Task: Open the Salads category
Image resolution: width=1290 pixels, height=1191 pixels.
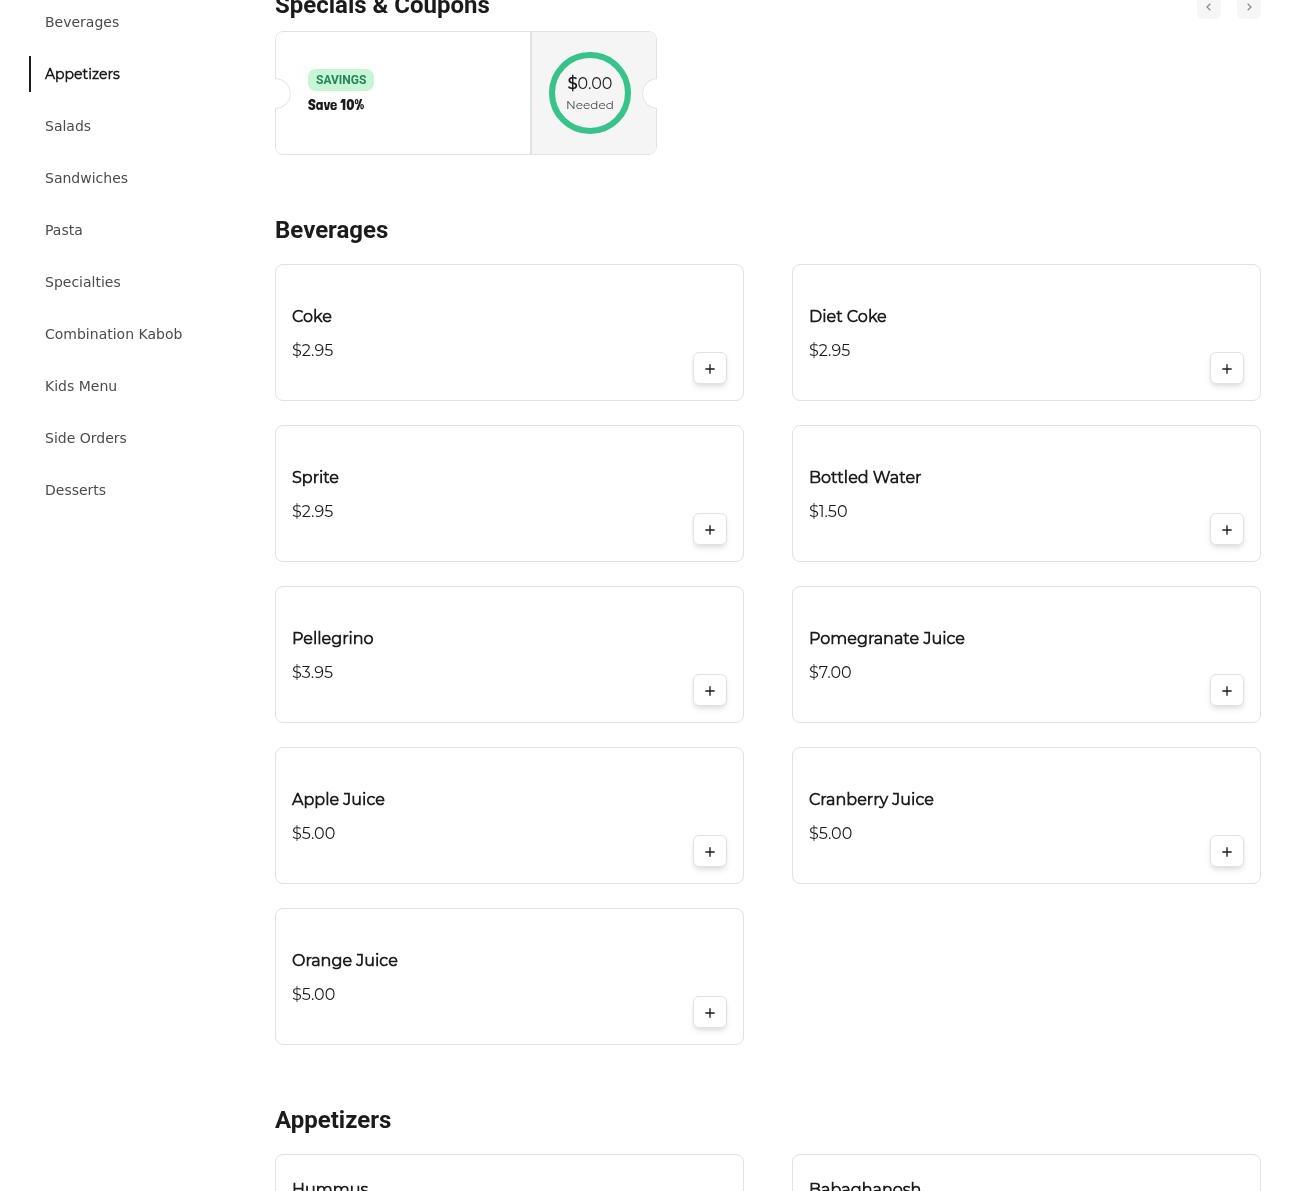Action: pyautogui.click(x=68, y=126)
